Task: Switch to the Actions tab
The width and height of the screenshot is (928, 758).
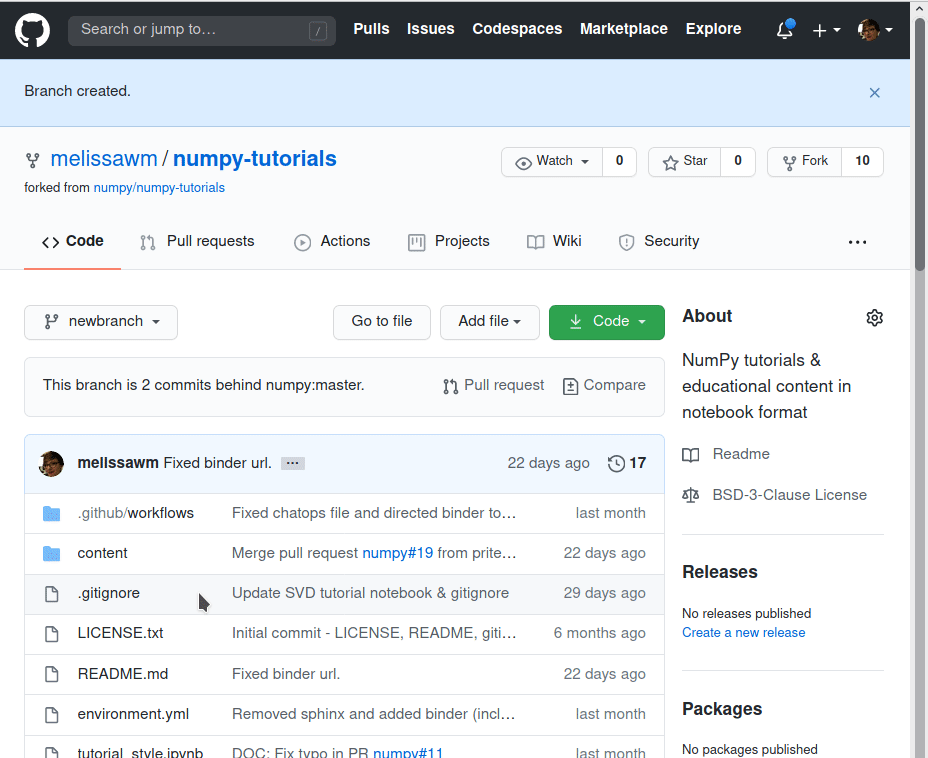Action: point(332,242)
